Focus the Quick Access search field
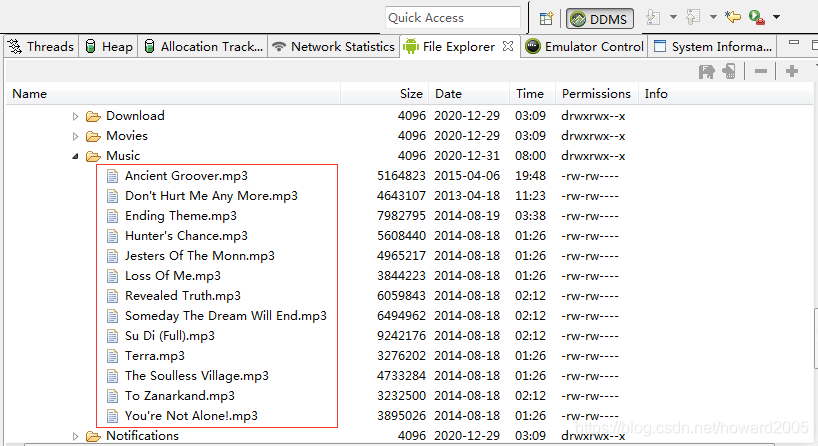The width and height of the screenshot is (818, 446). tap(453, 18)
